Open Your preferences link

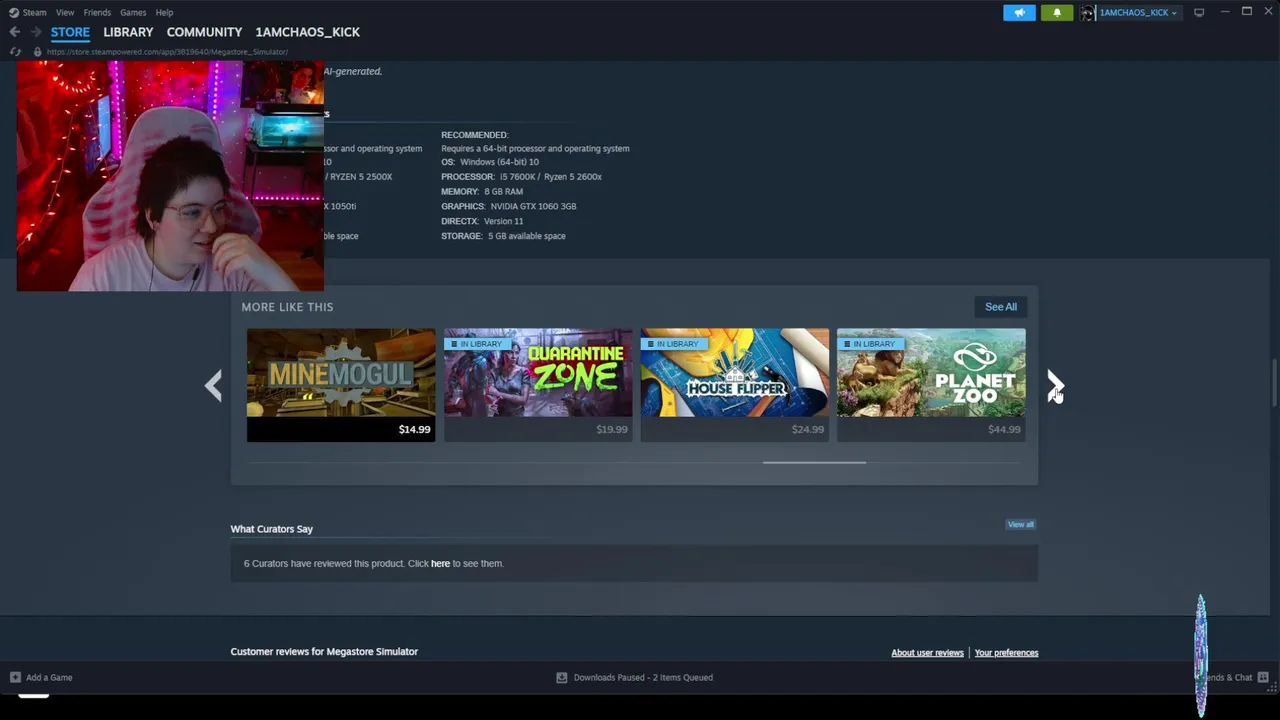(1006, 653)
